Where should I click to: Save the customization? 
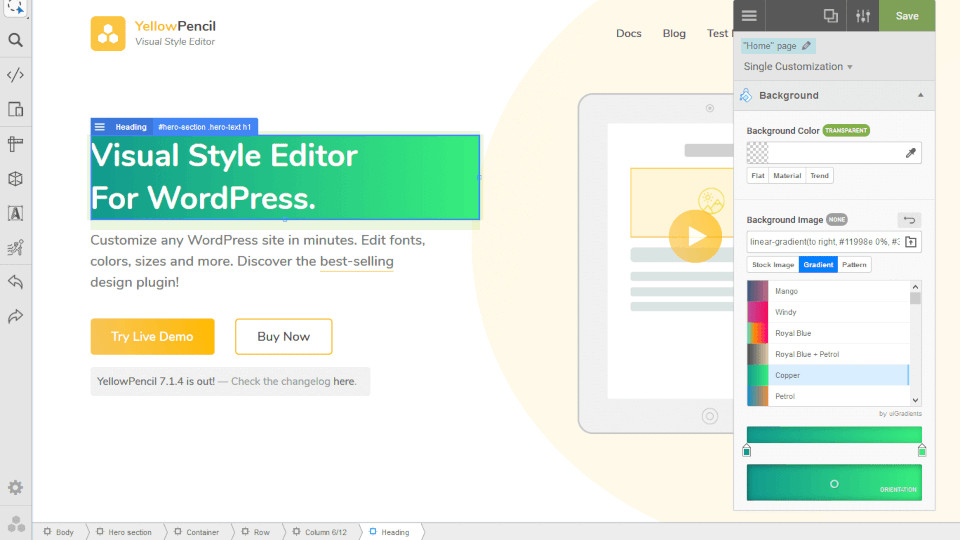click(x=907, y=16)
